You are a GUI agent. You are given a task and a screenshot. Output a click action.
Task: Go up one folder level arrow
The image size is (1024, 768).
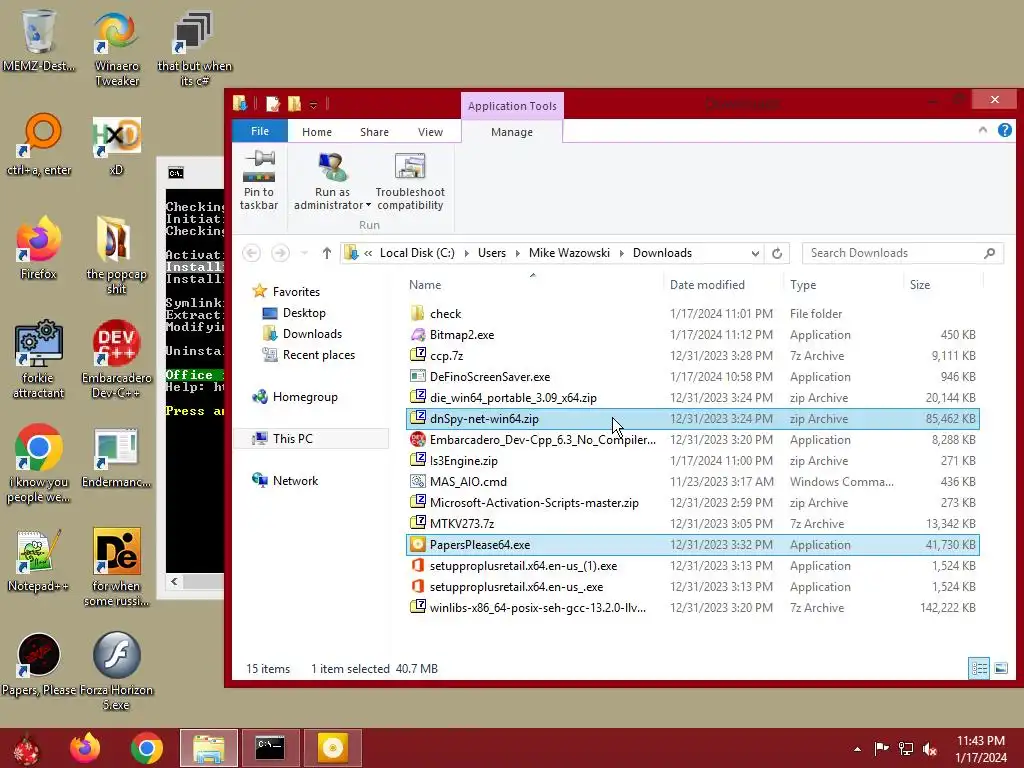(x=327, y=253)
